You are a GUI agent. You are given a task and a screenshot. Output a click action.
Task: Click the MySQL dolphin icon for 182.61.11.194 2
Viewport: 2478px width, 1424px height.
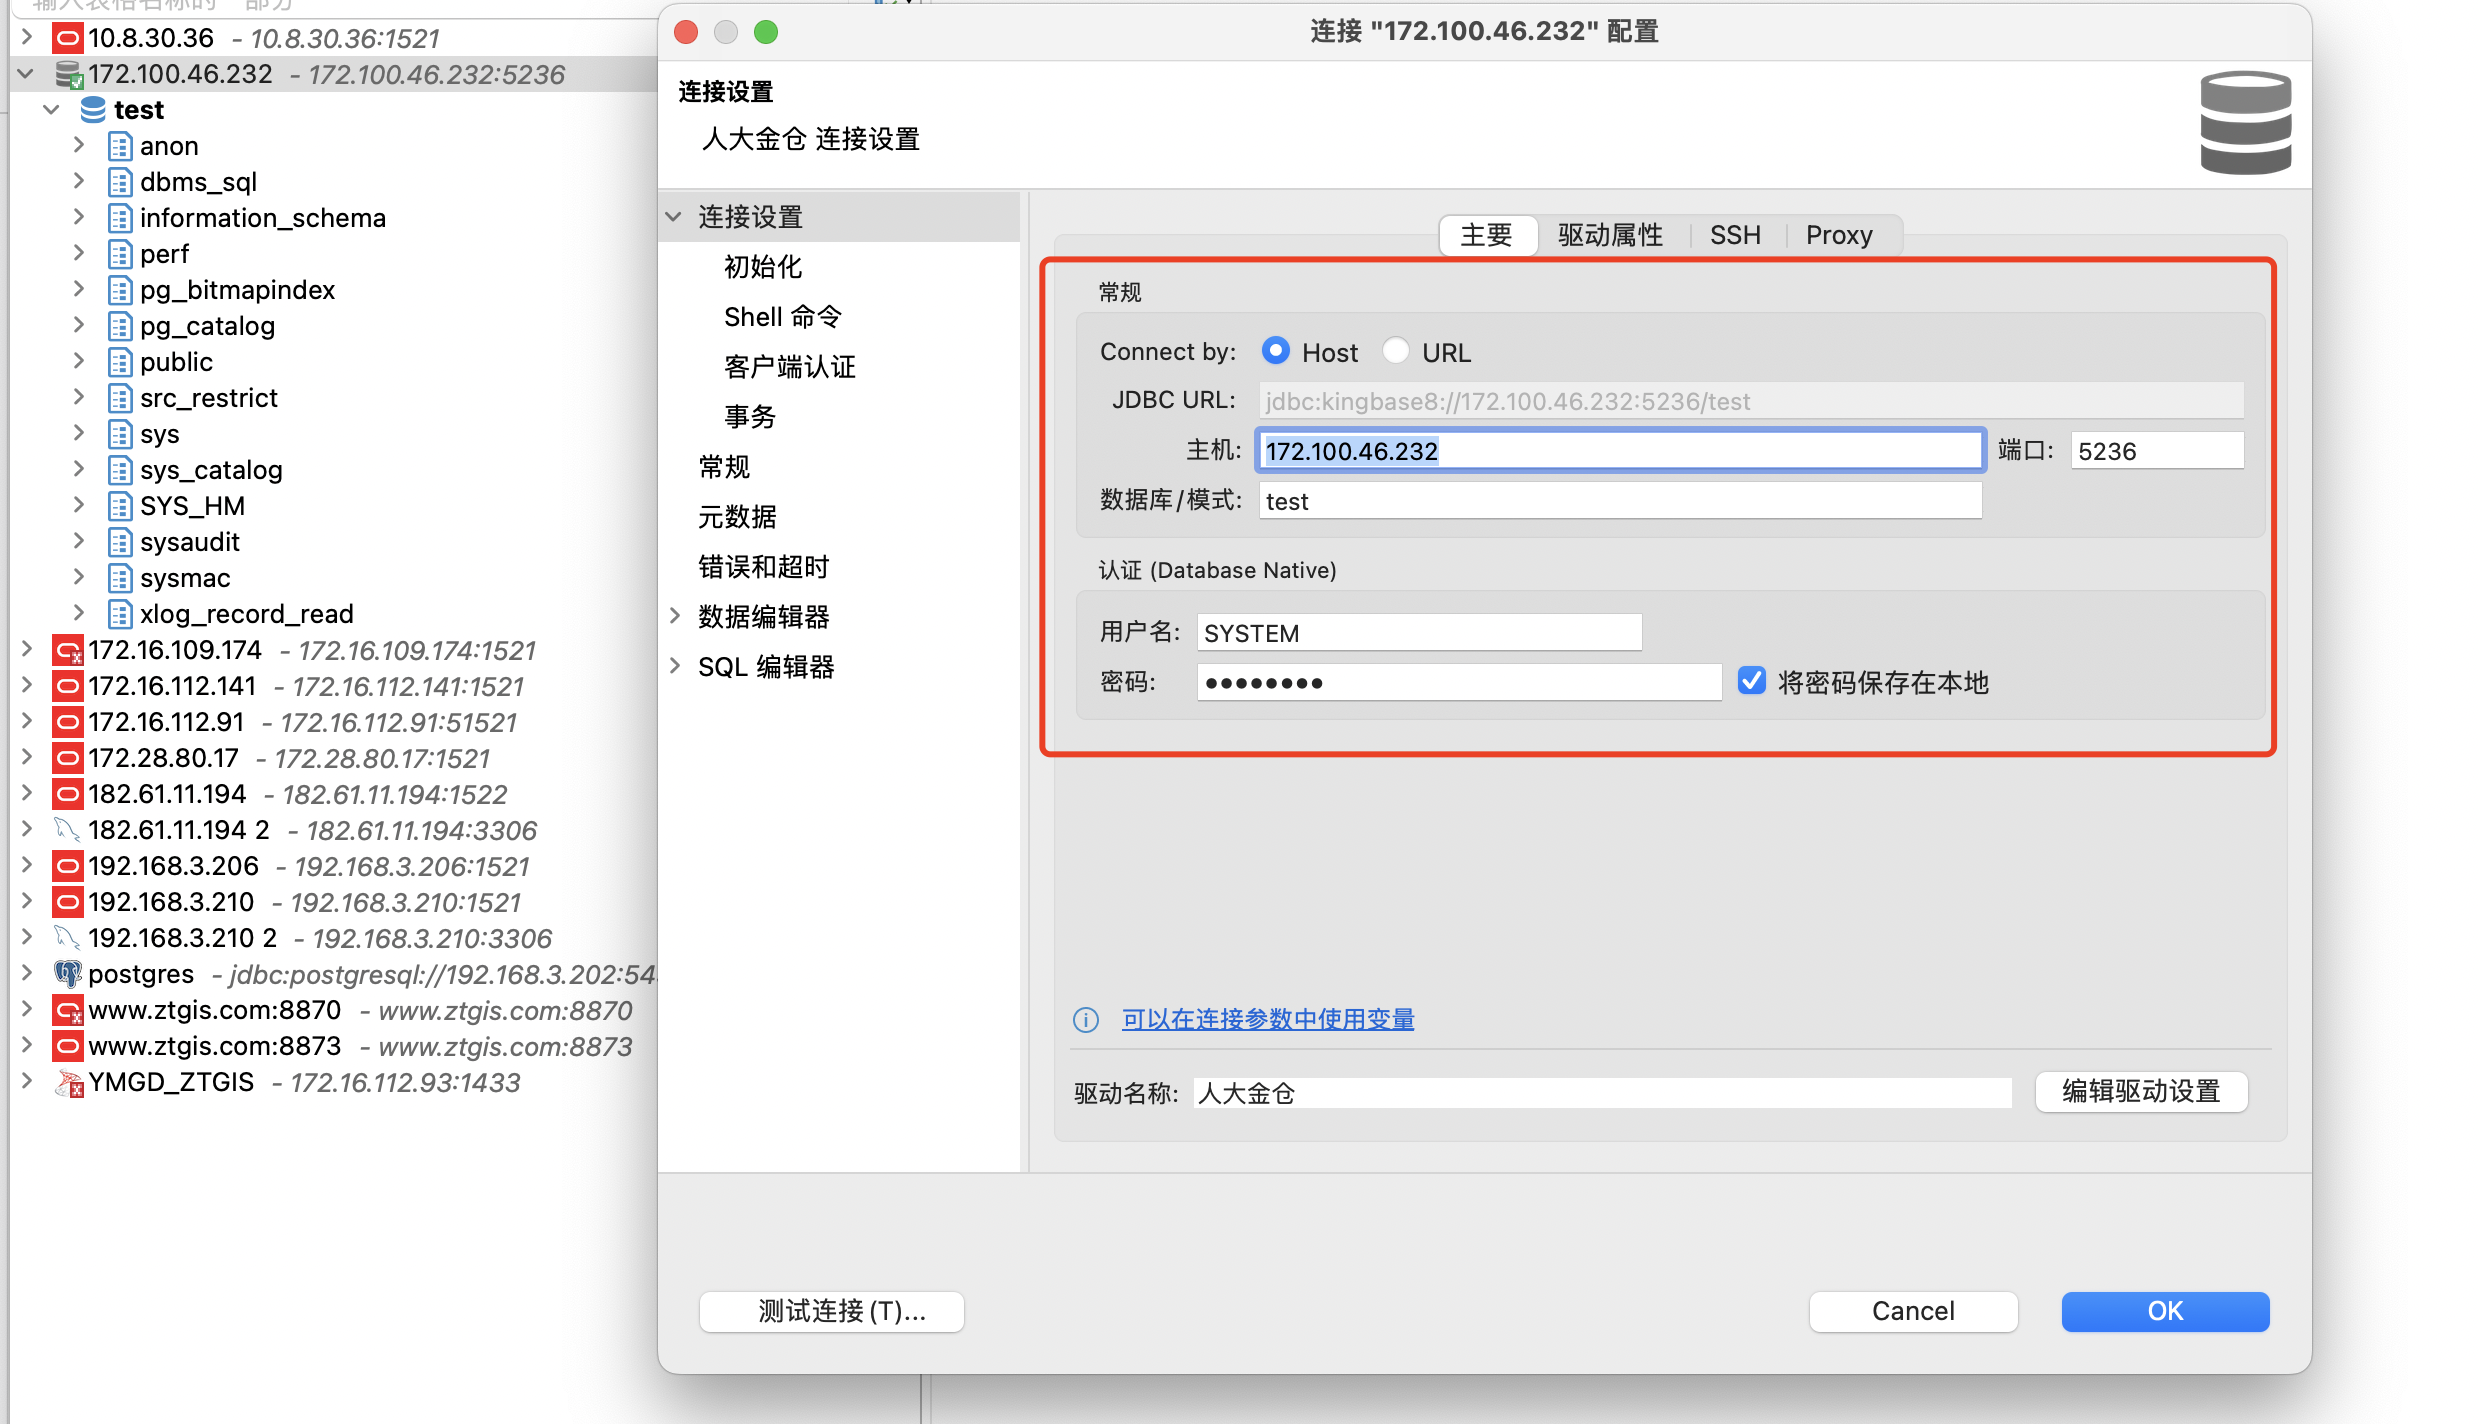(x=67, y=830)
